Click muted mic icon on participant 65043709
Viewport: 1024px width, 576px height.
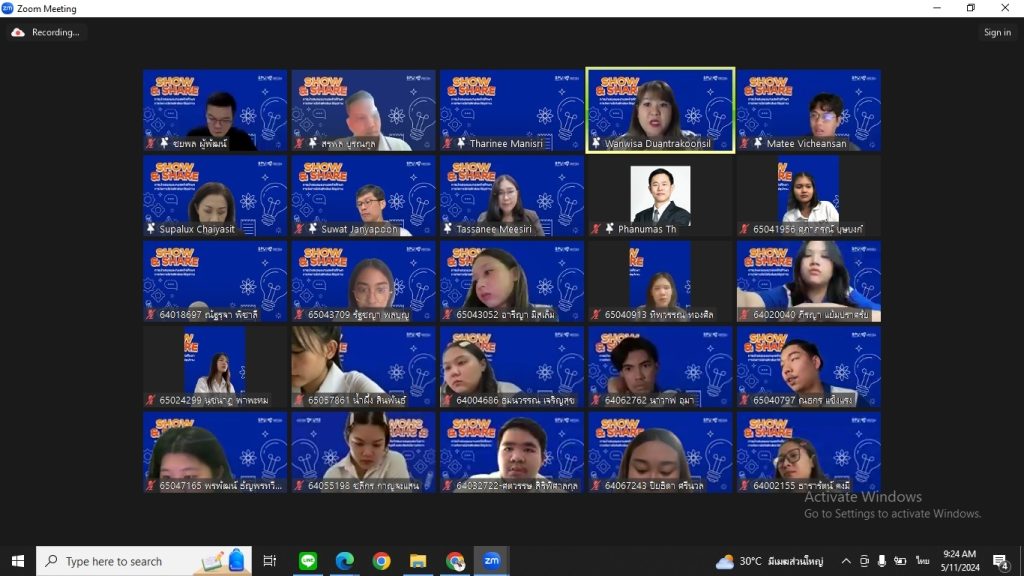pyautogui.click(x=299, y=314)
